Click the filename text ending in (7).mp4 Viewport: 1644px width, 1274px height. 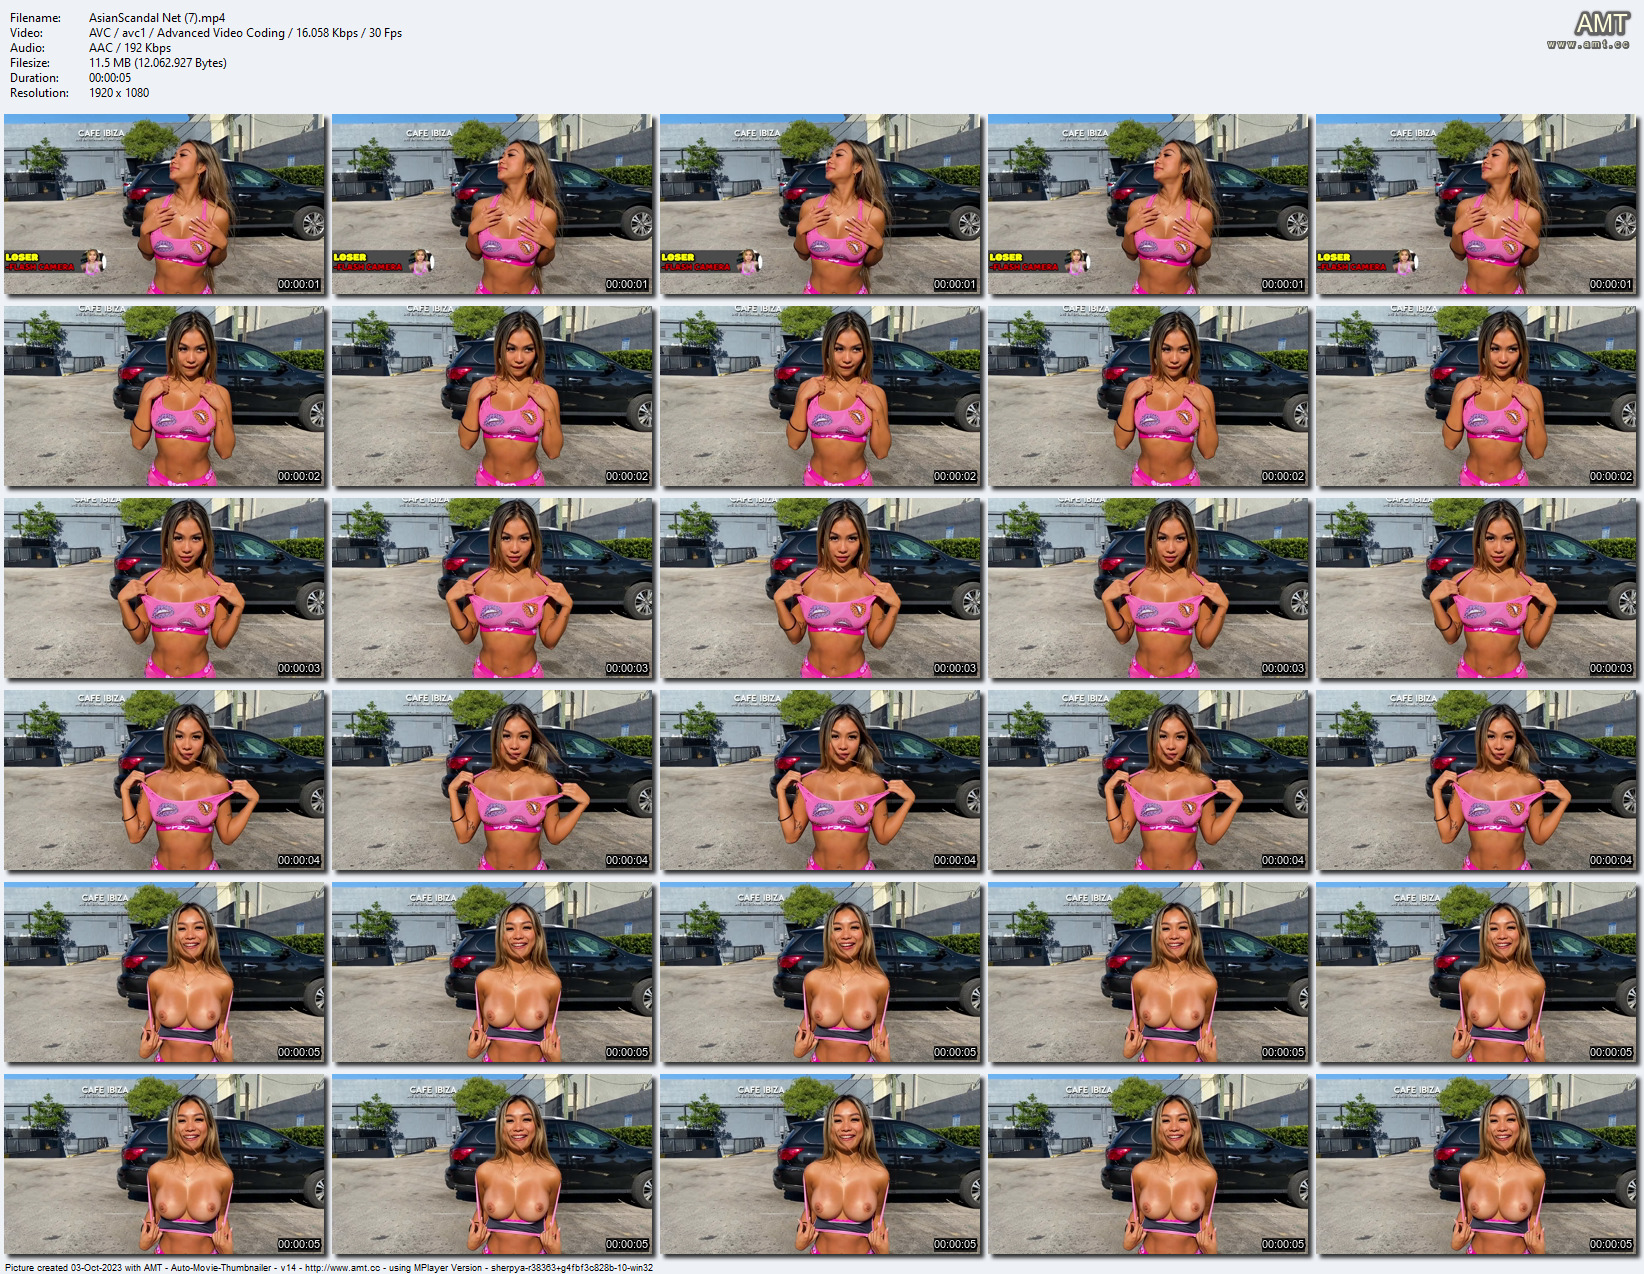click(157, 18)
